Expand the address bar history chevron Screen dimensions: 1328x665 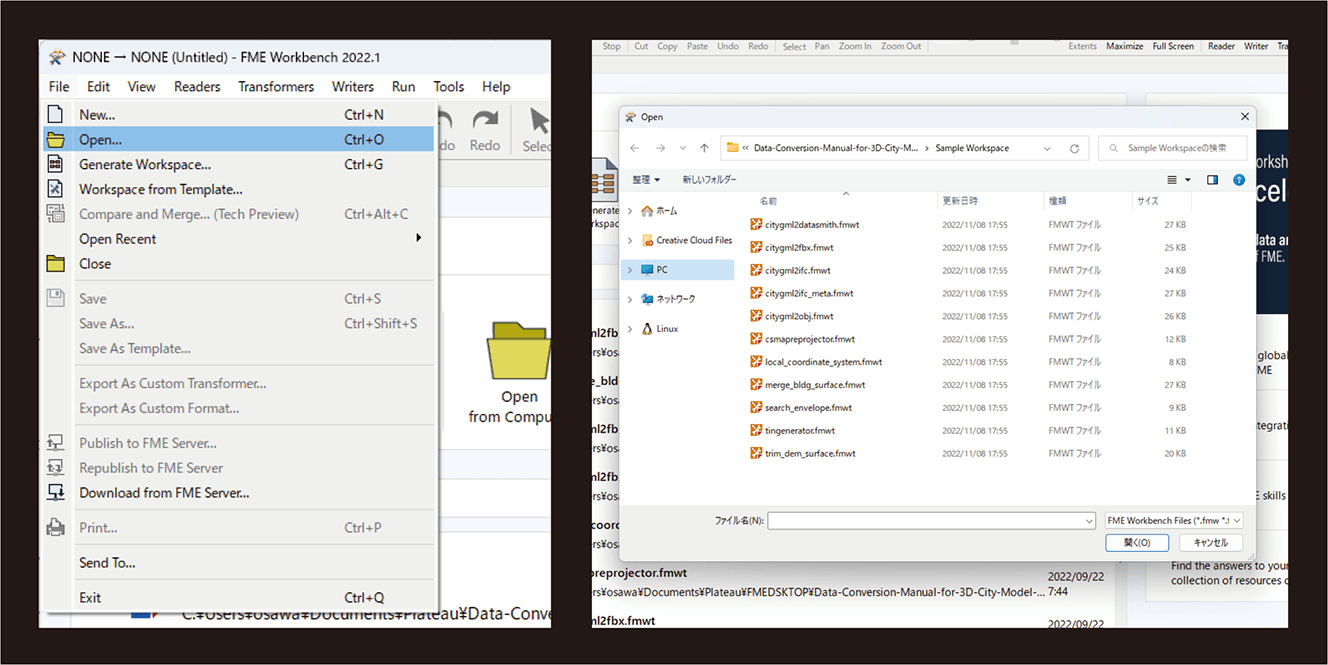pos(1047,148)
